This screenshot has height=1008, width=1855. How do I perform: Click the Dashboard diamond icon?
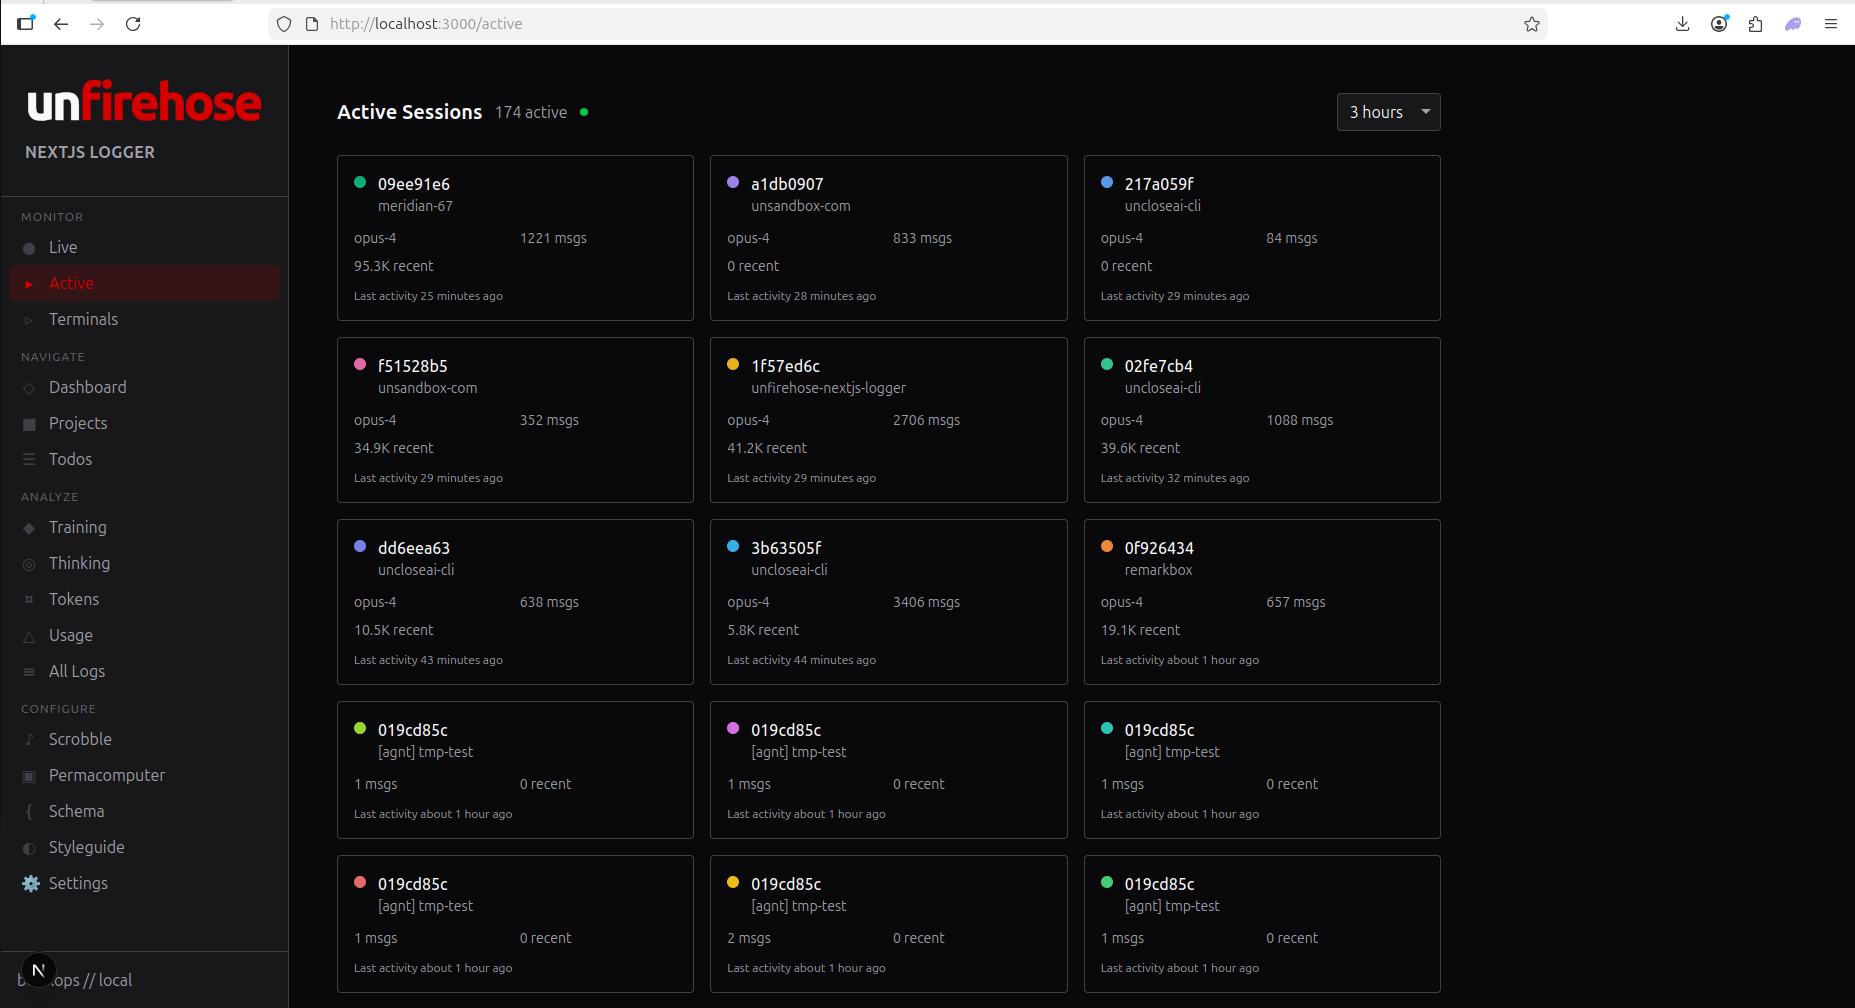point(29,388)
